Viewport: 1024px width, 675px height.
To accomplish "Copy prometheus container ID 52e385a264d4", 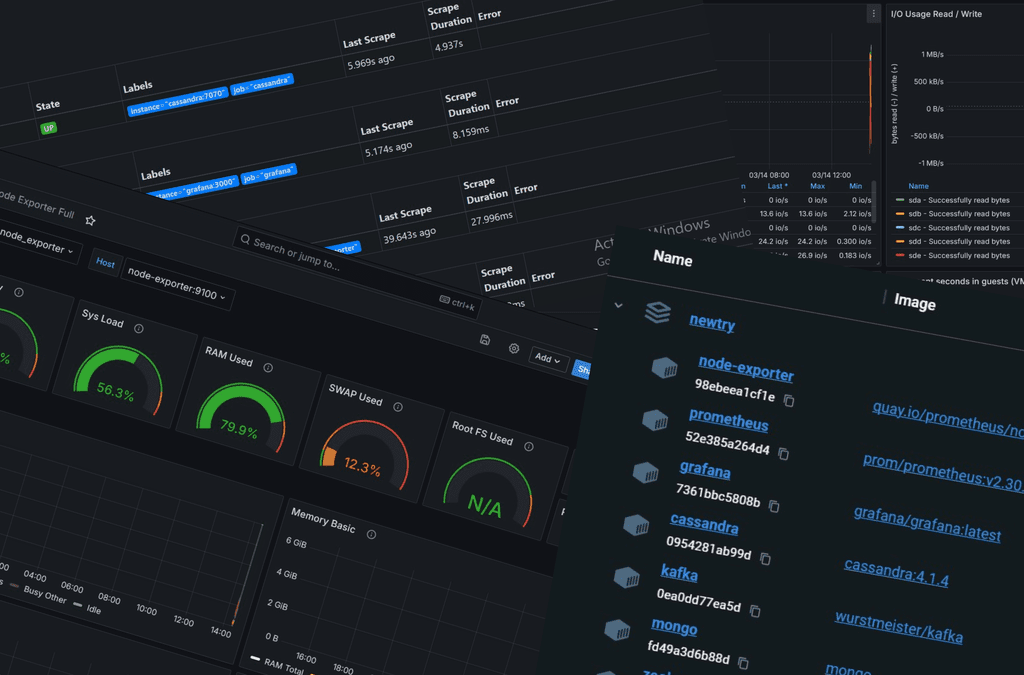I will (x=784, y=453).
